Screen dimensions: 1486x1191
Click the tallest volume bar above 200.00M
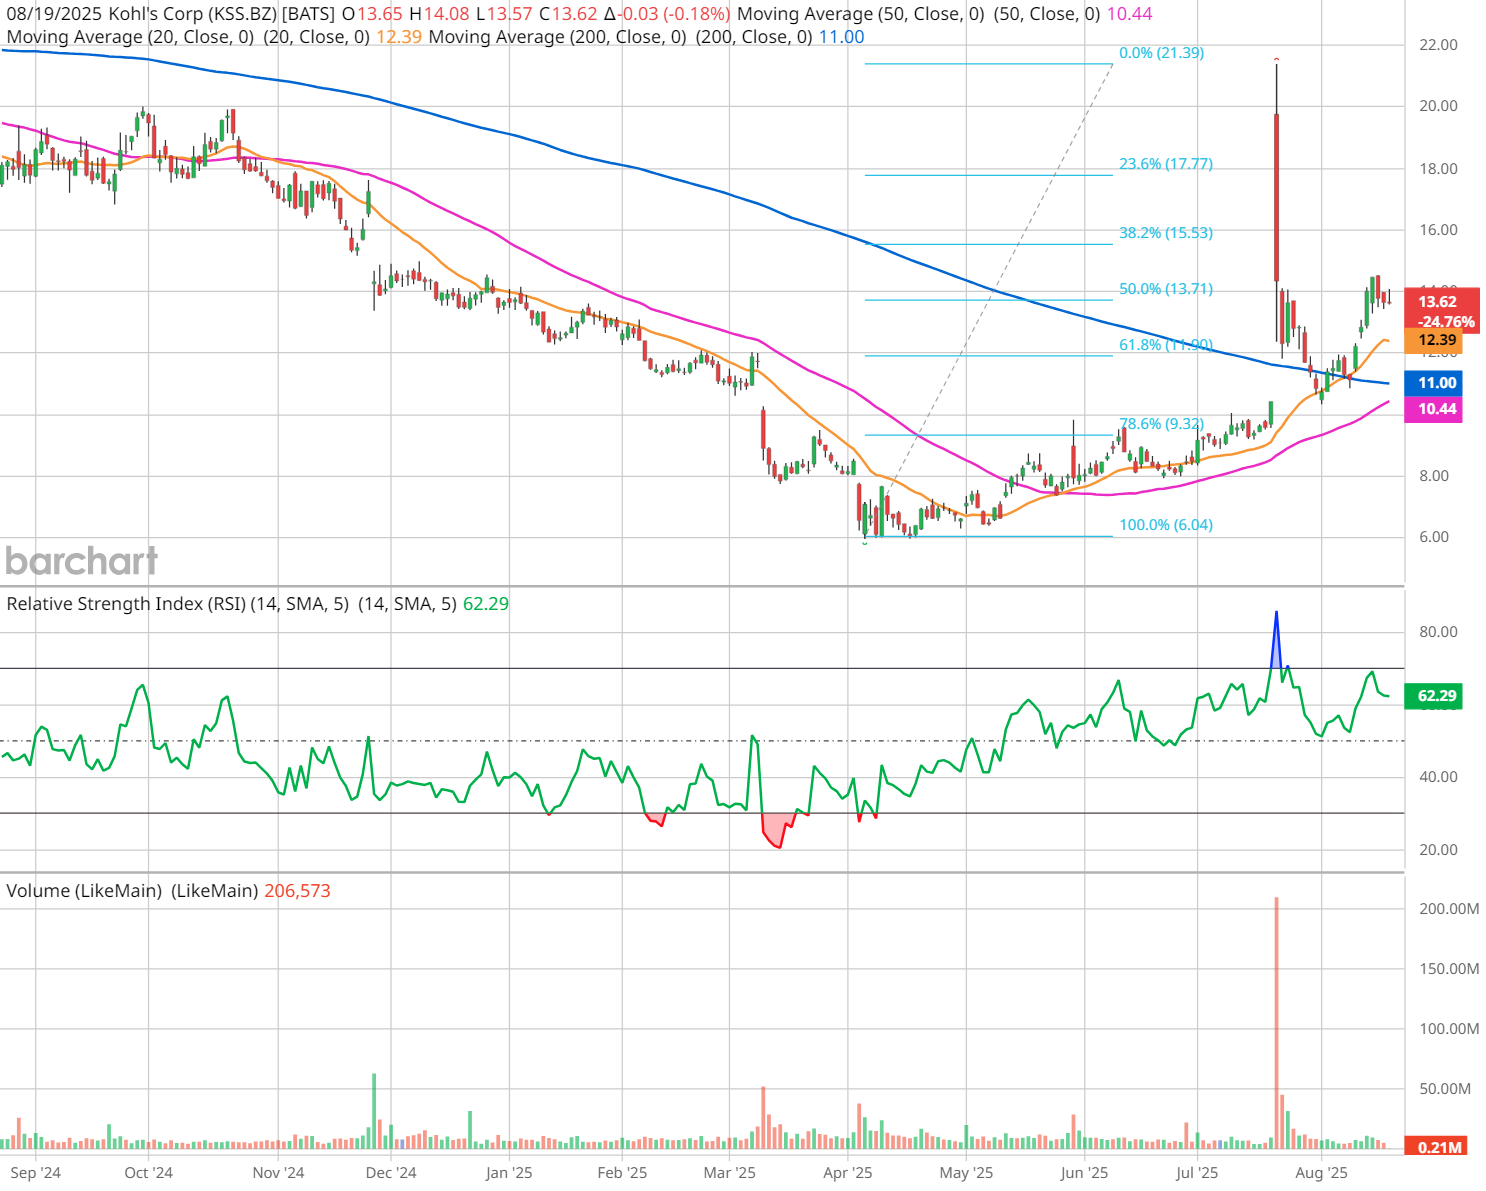[1277, 1023]
